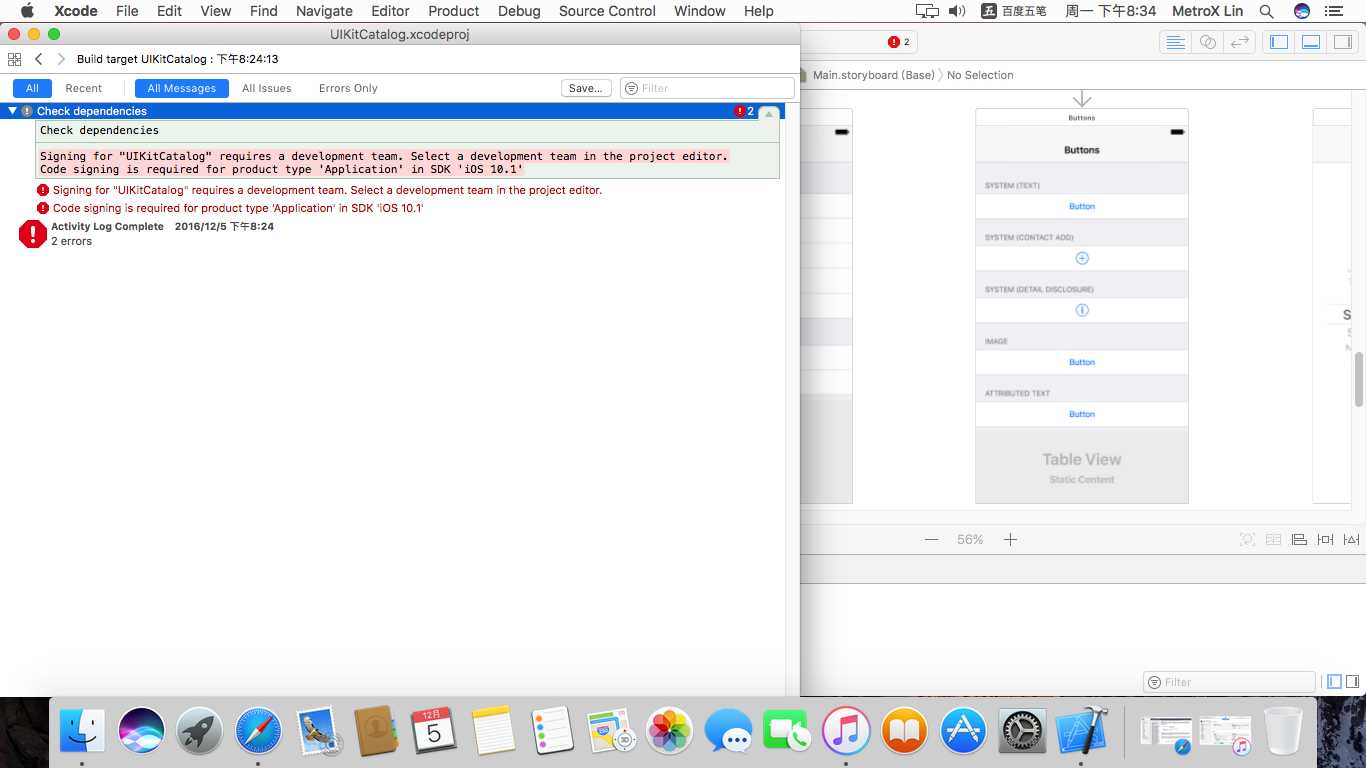Click the 56% zoom level label
The height and width of the screenshot is (768, 1366).
coord(970,539)
